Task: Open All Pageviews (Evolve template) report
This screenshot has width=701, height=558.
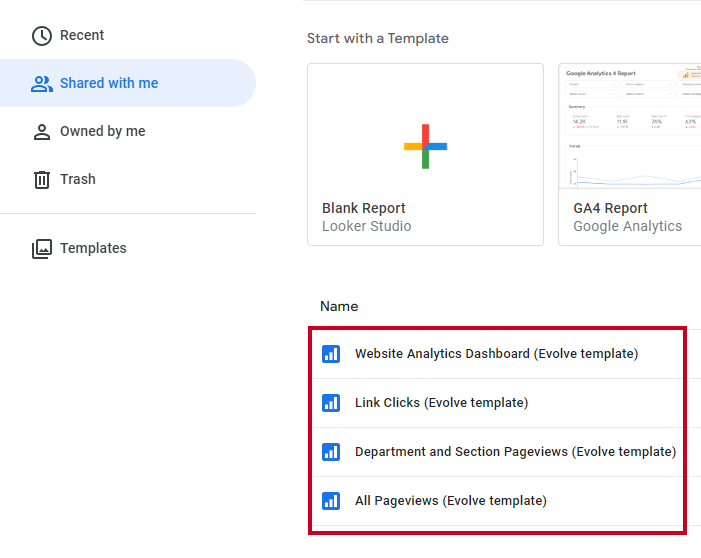Action: [451, 501]
